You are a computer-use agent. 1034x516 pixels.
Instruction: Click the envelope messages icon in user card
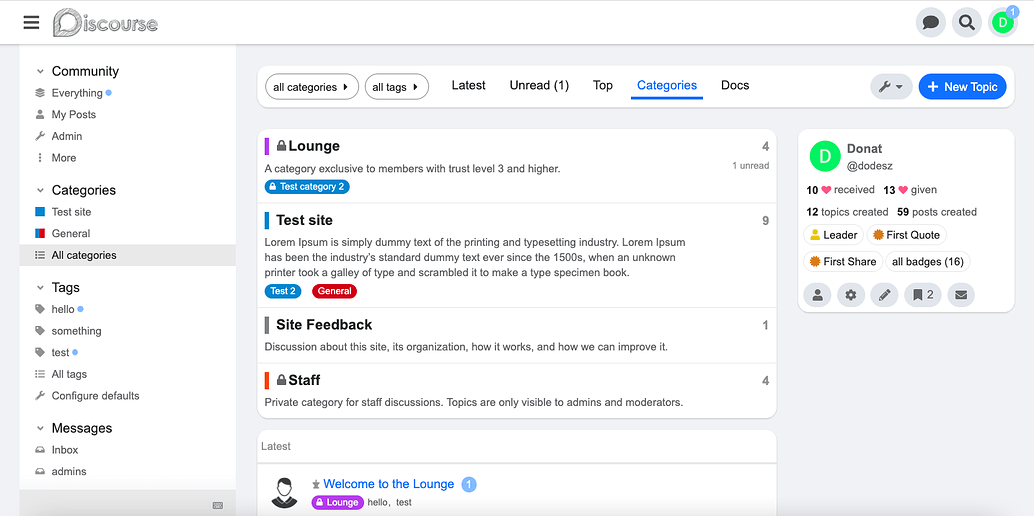point(960,295)
